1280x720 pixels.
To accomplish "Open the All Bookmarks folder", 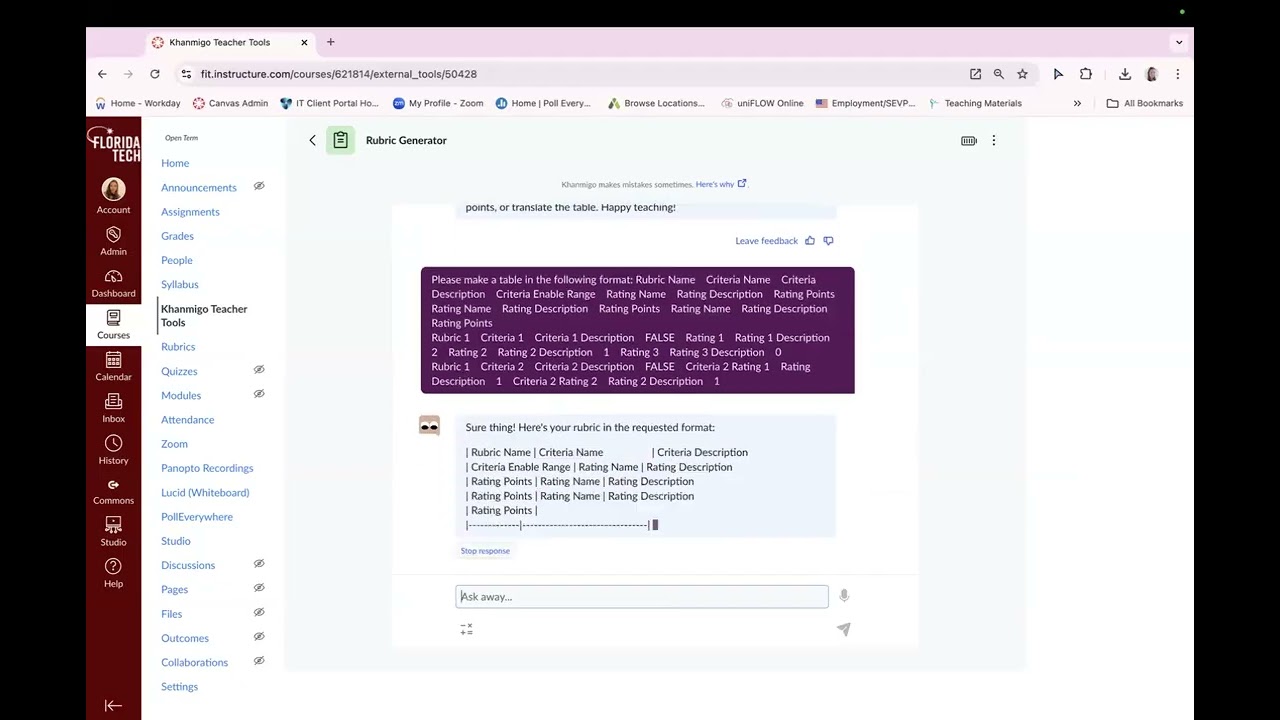I will 1144,103.
